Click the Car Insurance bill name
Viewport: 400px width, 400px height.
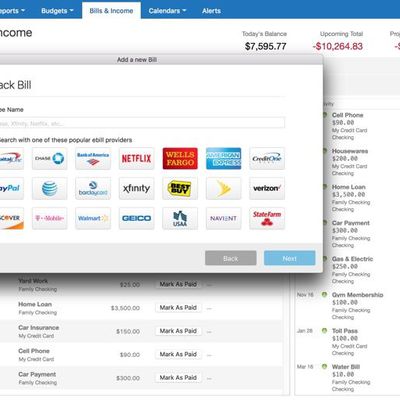(x=39, y=328)
